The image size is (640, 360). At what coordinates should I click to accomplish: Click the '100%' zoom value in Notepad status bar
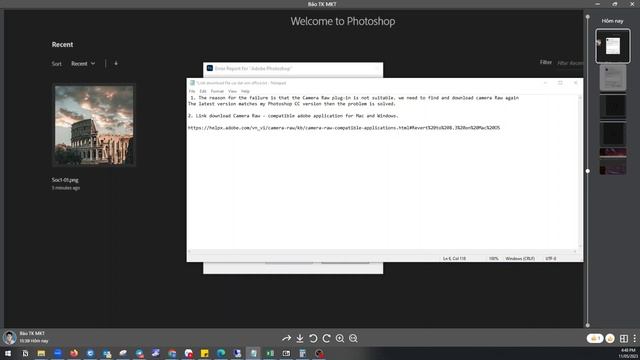pos(493,259)
